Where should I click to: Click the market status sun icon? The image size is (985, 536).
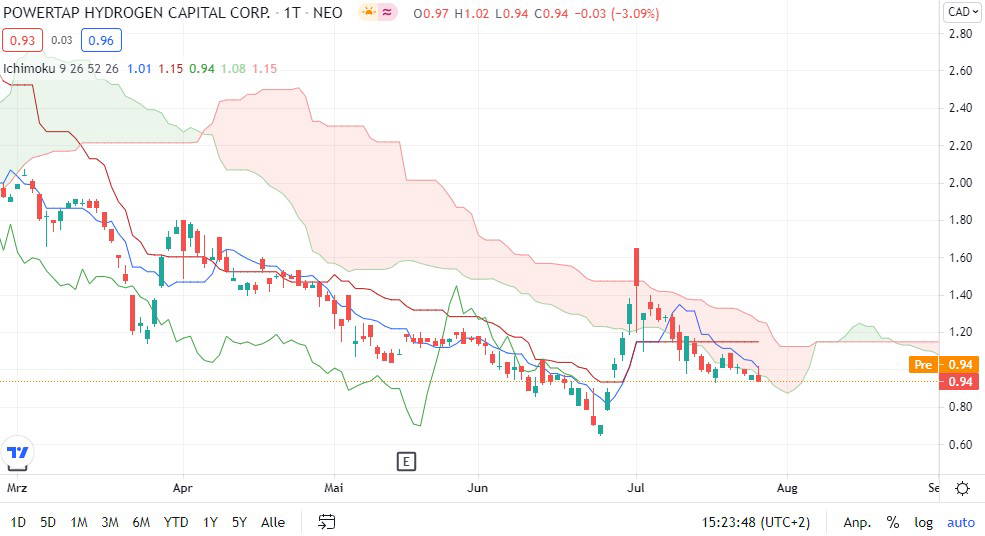[368, 12]
